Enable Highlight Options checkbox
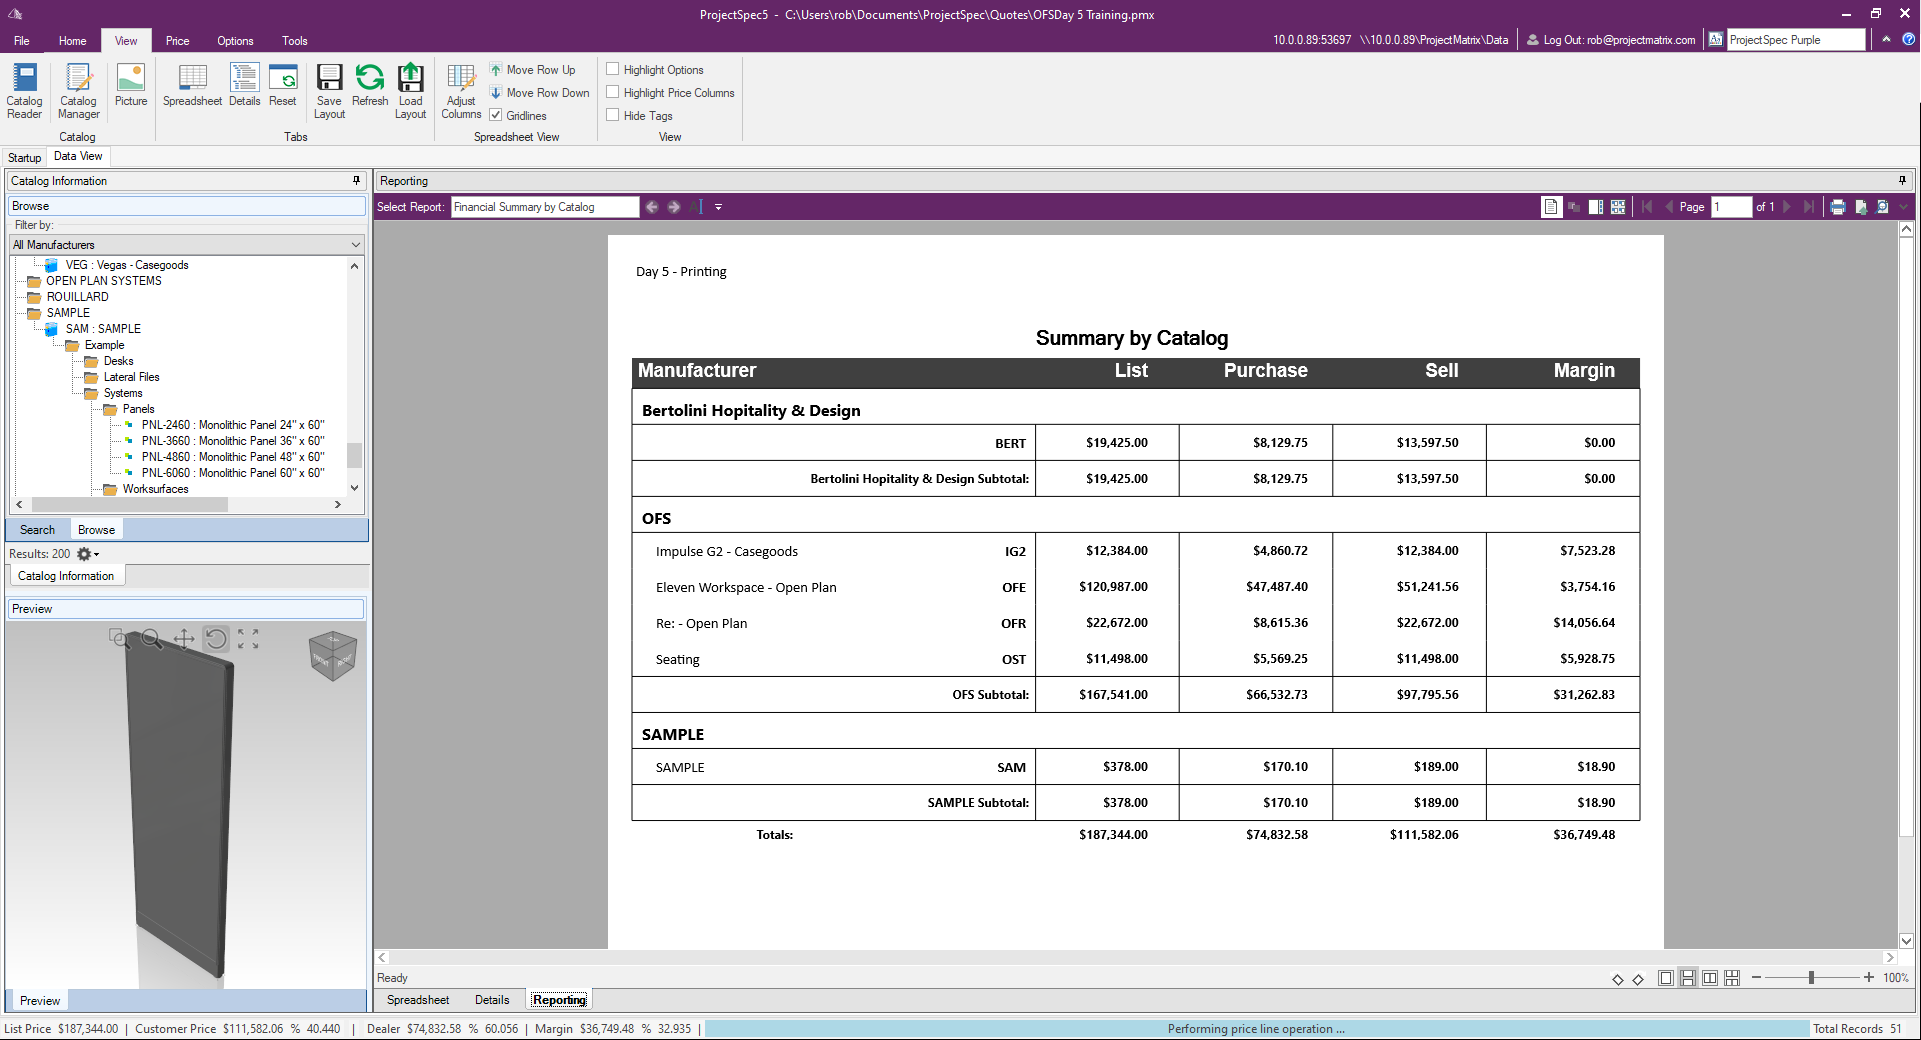Screen dimensions: 1921x1040 (613, 69)
